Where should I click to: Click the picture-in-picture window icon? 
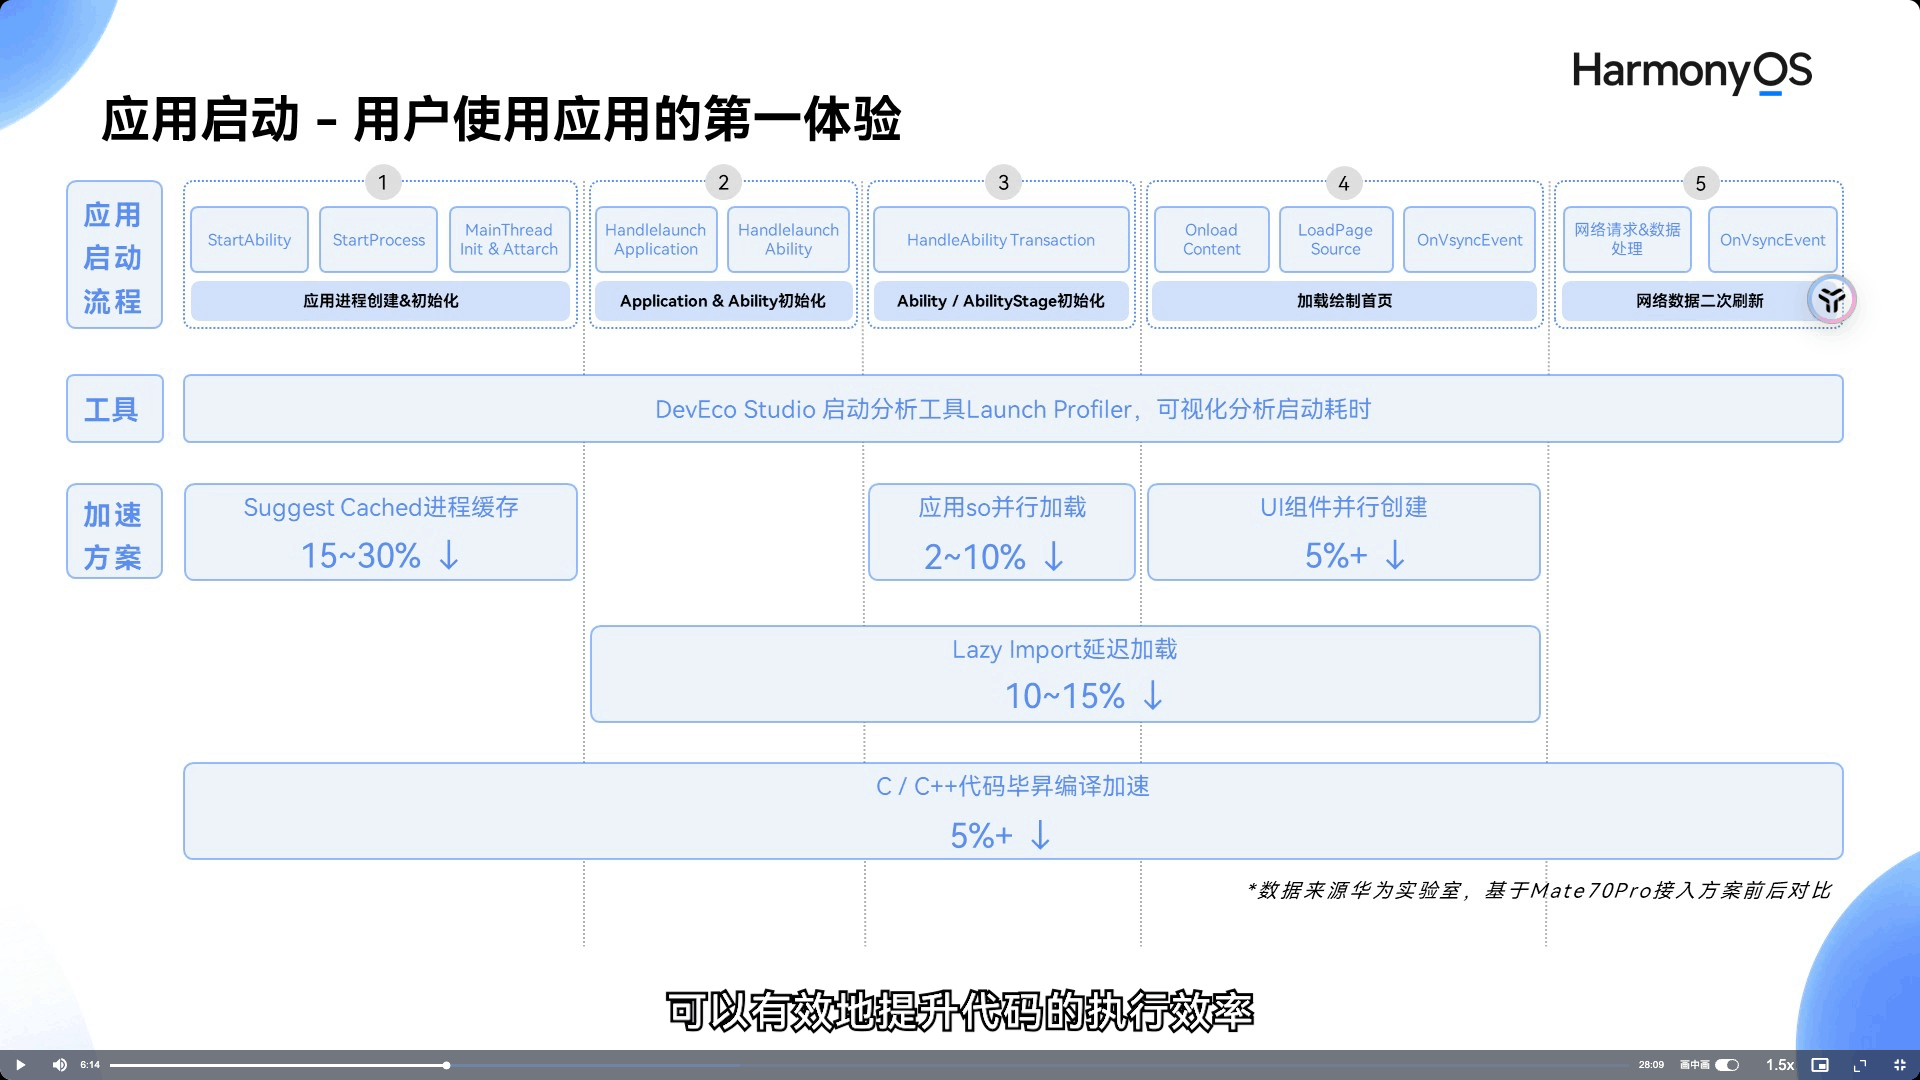(1820, 1065)
